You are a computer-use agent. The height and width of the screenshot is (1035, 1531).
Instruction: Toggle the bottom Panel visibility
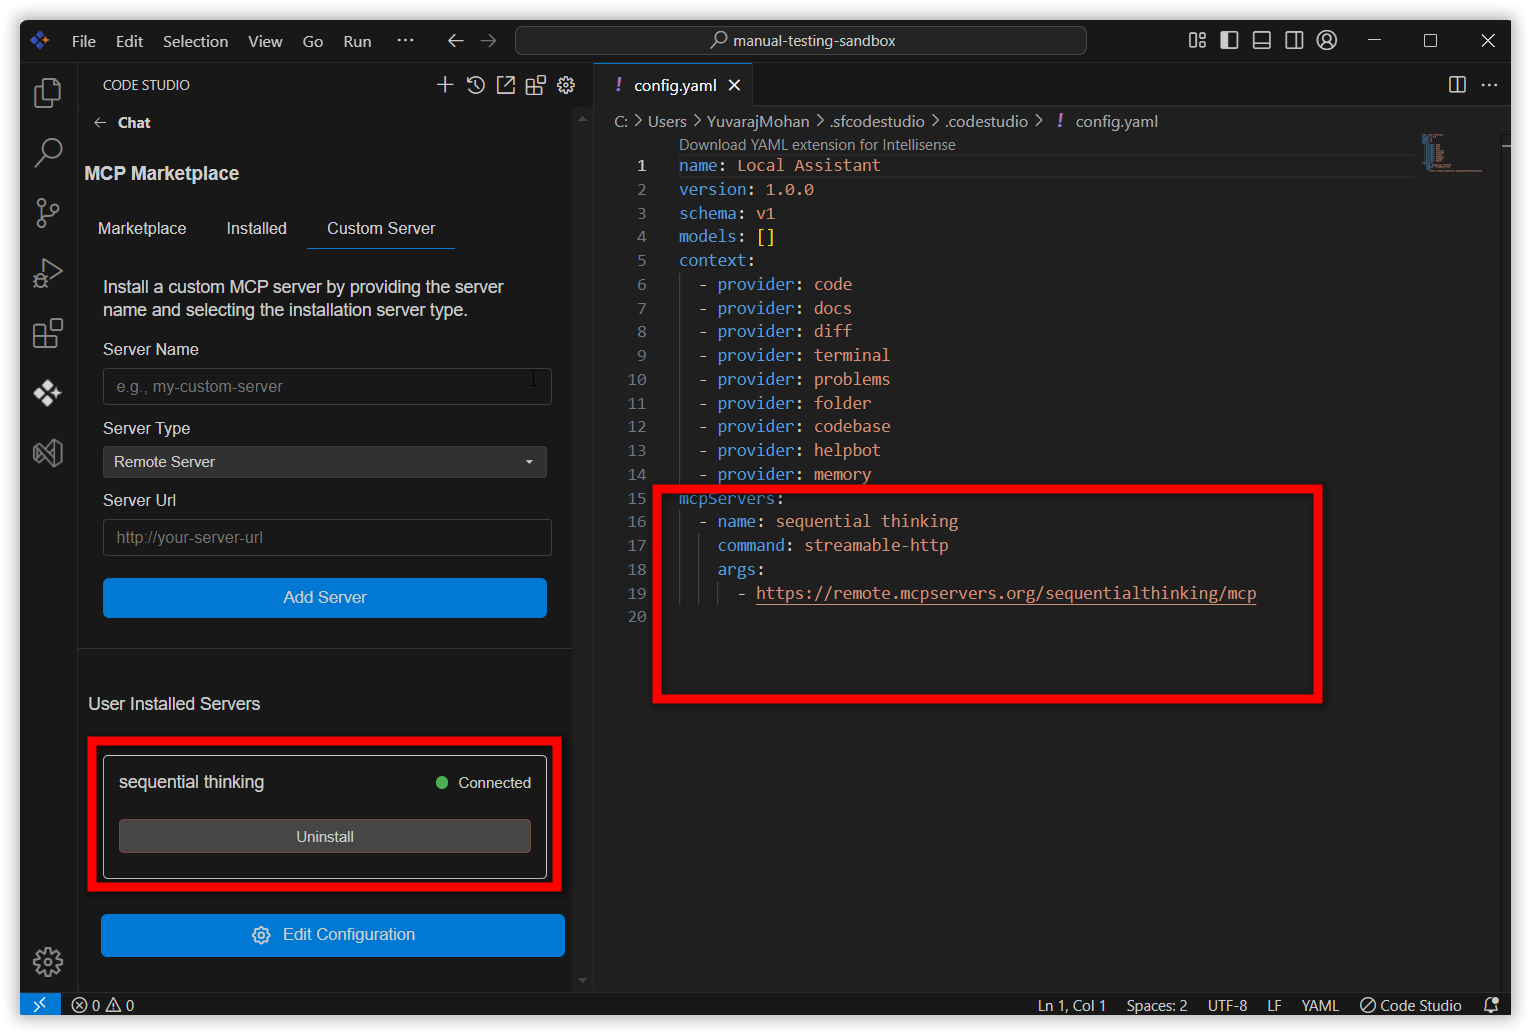1262,40
